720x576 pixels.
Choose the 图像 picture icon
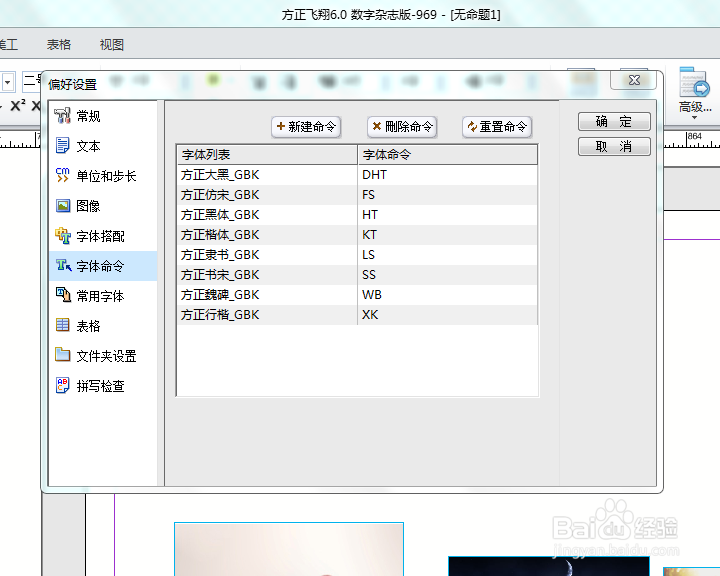coord(62,206)
